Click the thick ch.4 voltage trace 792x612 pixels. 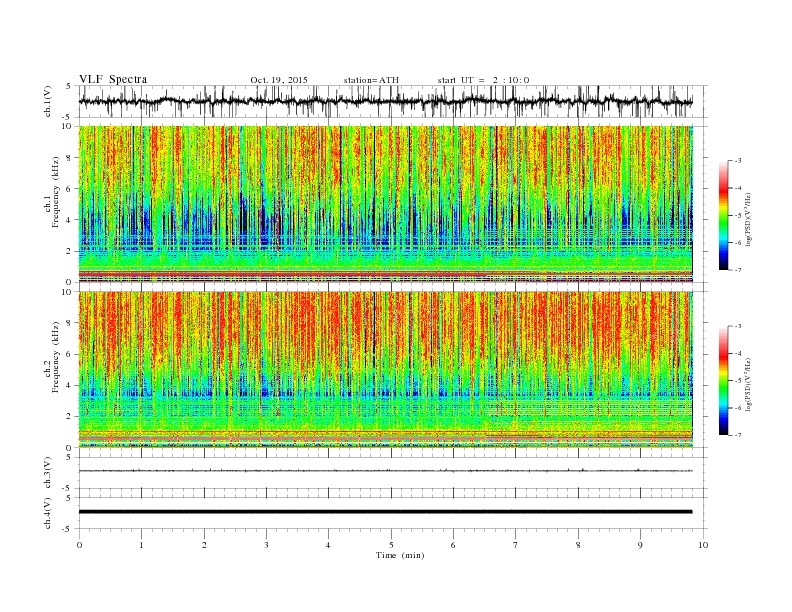click(385, 512)
